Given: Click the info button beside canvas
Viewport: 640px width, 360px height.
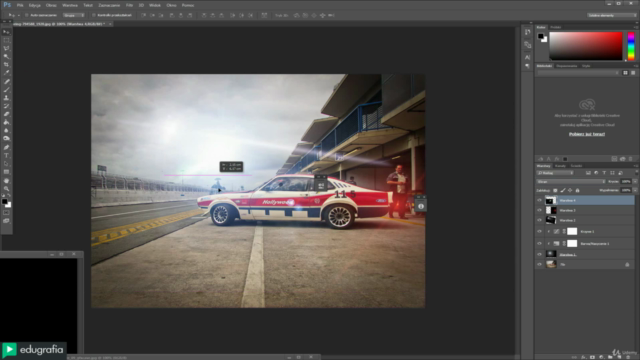Looking at the screenshot, I should click(x=421, y=207).
